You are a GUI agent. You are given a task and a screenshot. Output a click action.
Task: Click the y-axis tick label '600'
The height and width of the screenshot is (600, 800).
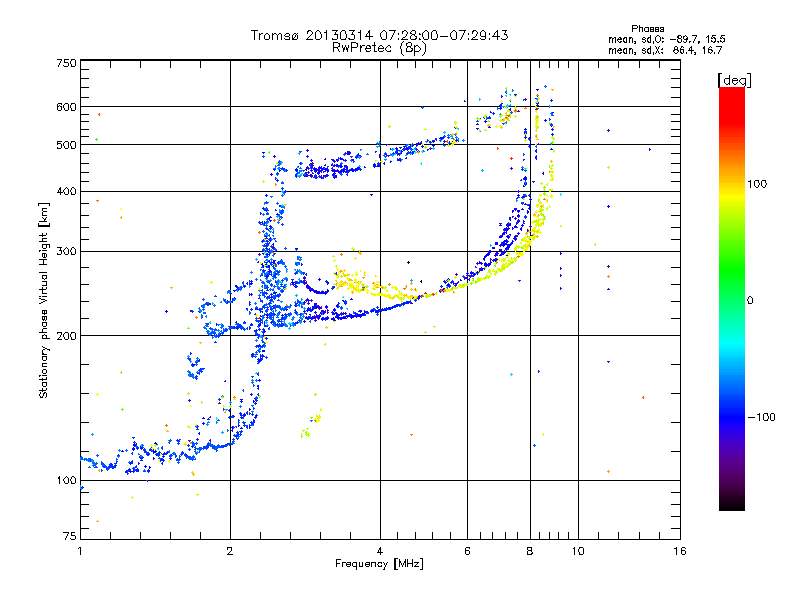pyautogui.click(x=66, y=107)
